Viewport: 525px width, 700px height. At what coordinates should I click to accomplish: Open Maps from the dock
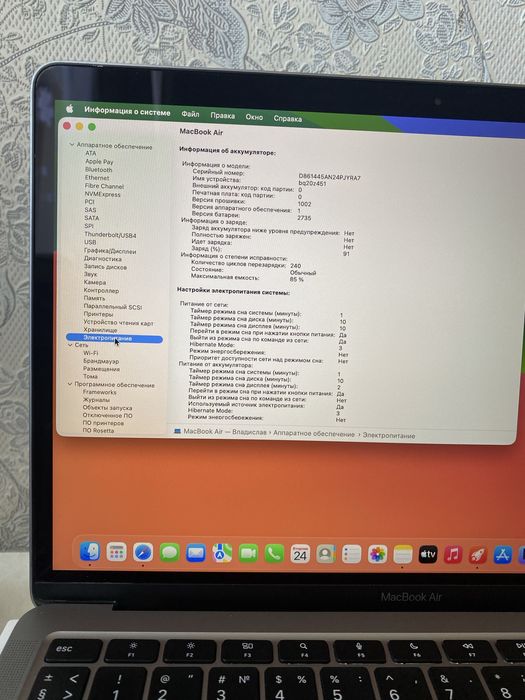222,554
